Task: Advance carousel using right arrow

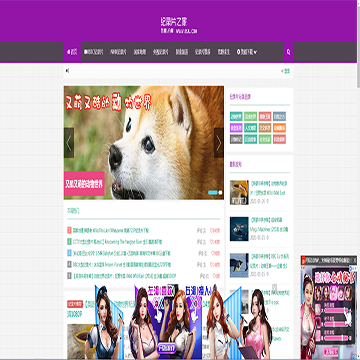Action: 219,143
